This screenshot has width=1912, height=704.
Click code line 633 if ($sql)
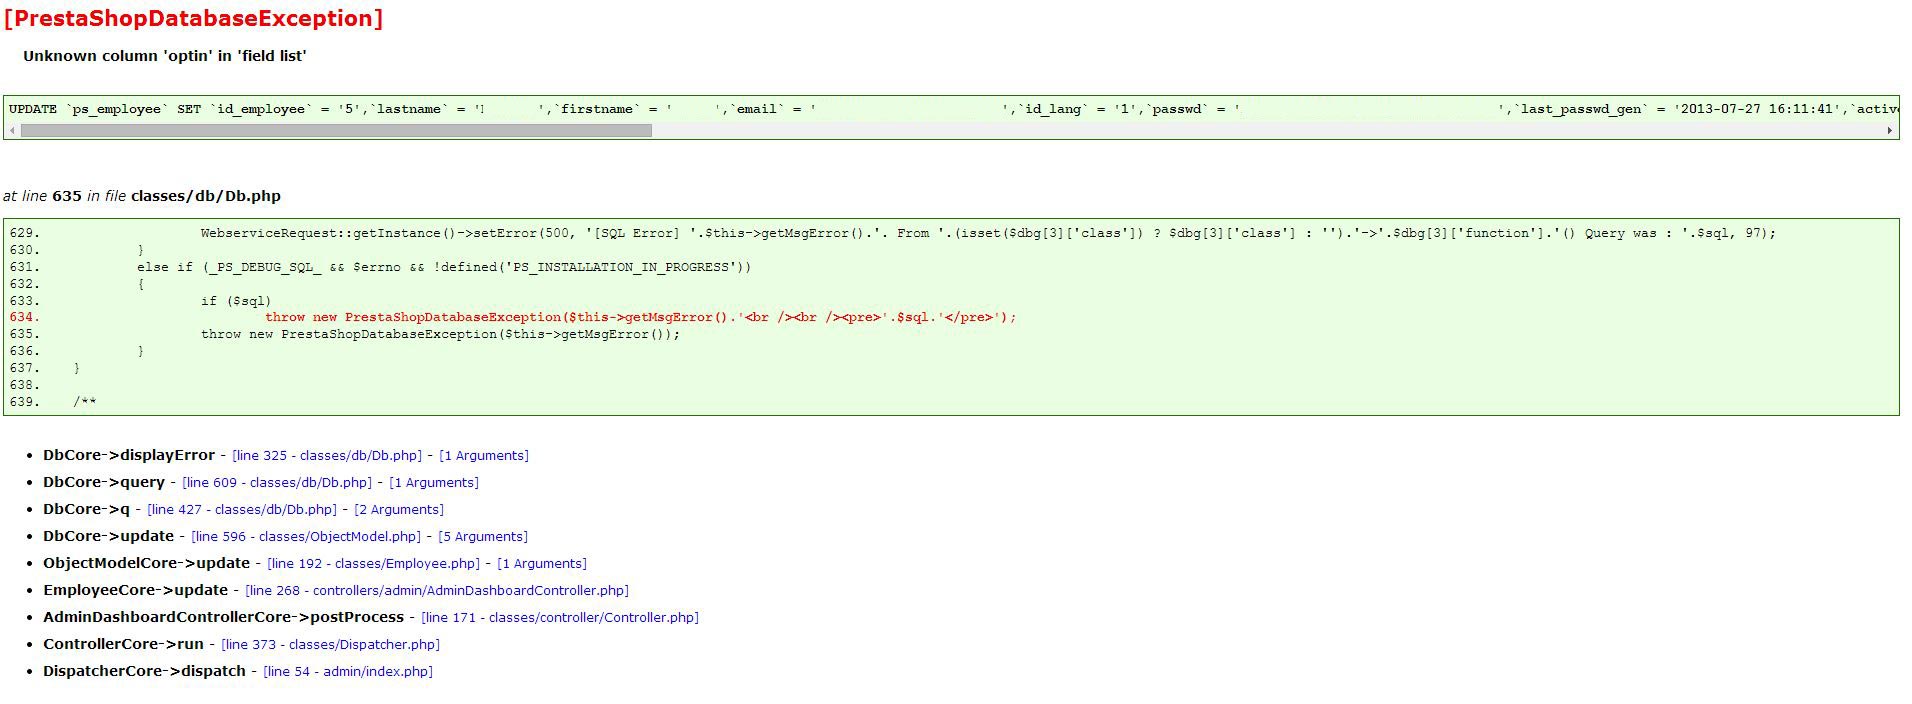point(236,301)
